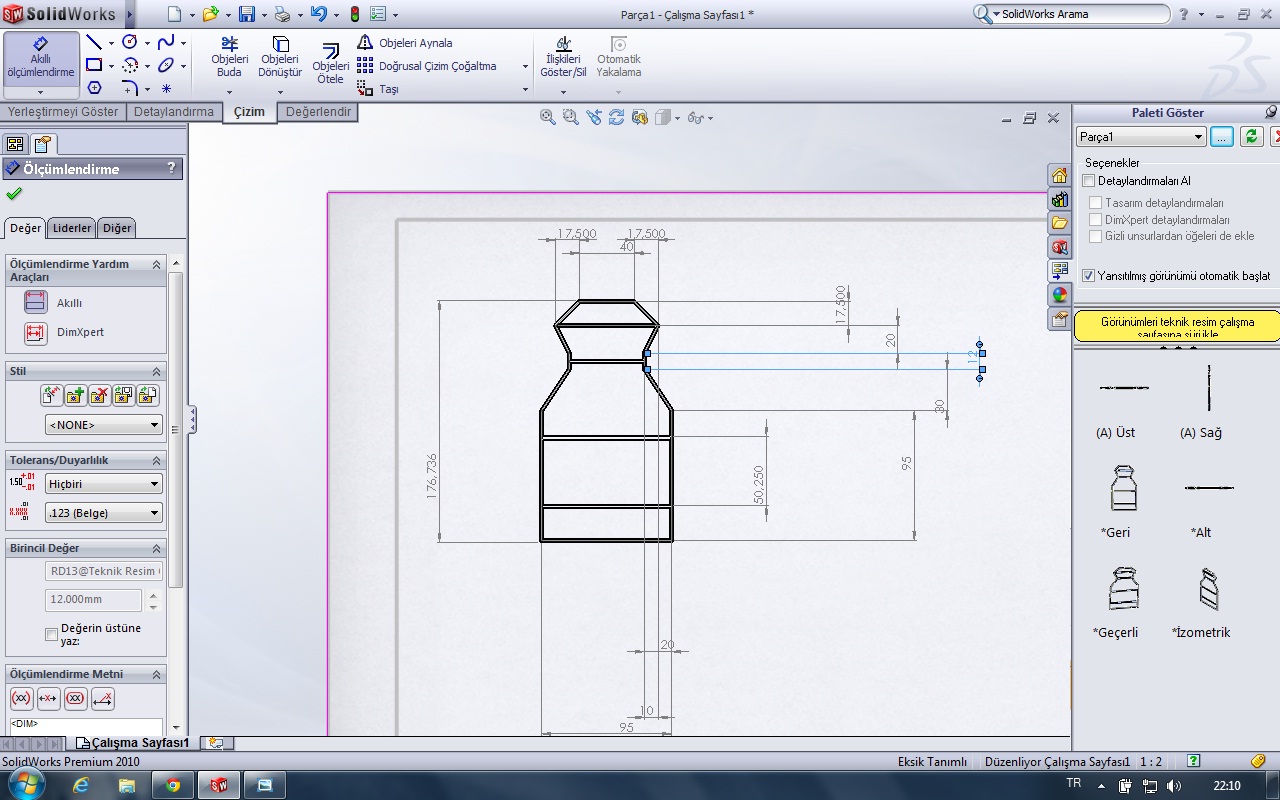Check the Detaylandırmaları Al checkbox
The height and width of the screenshot is (800, 1280).
pos(1089,181)
